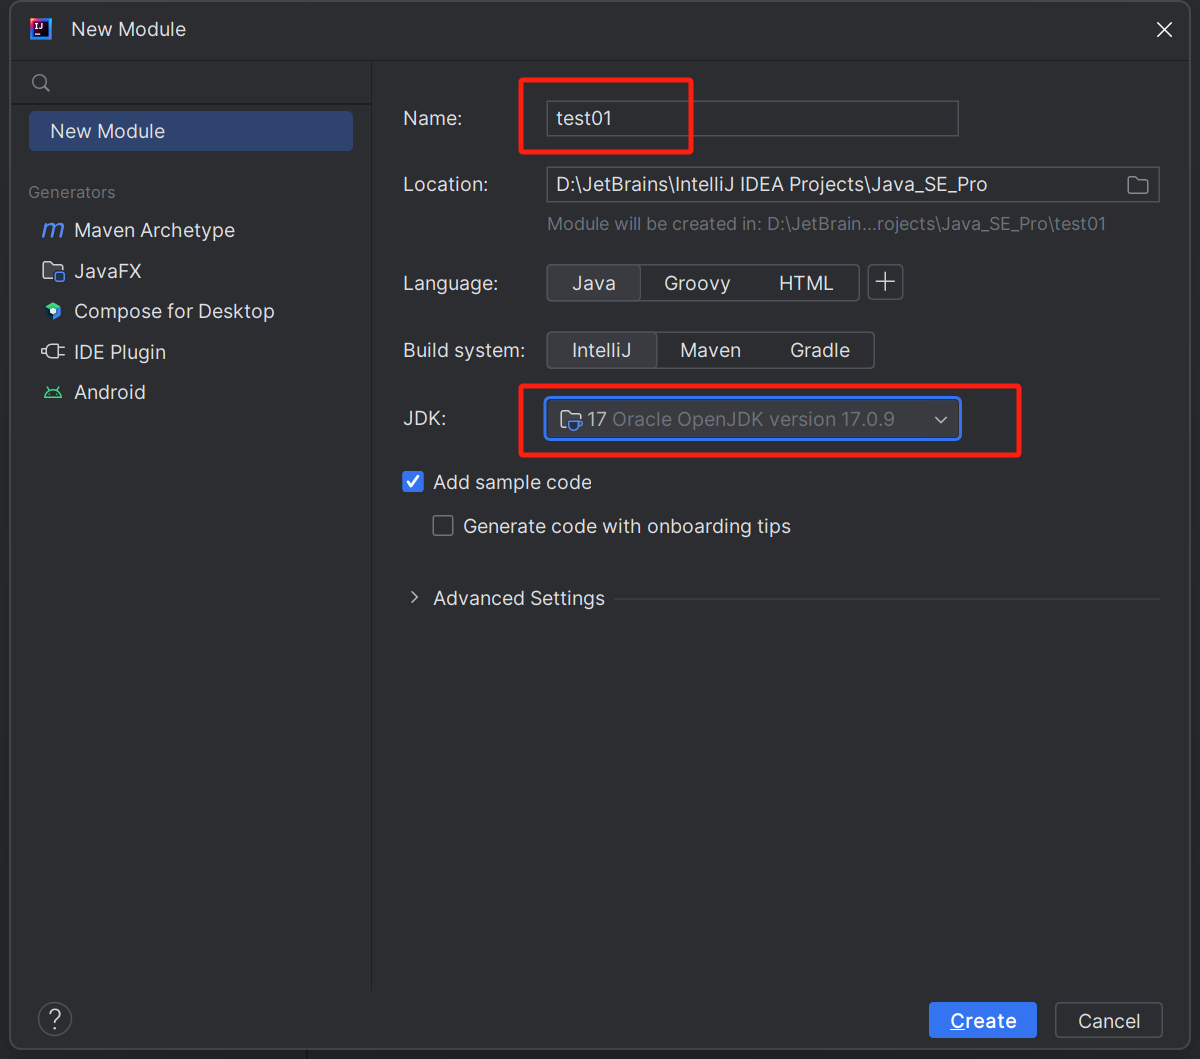This screenshot has width=1200, height=1059.
Task: Click the IDE Plugin plug icon
Action: tap(52, 352)
